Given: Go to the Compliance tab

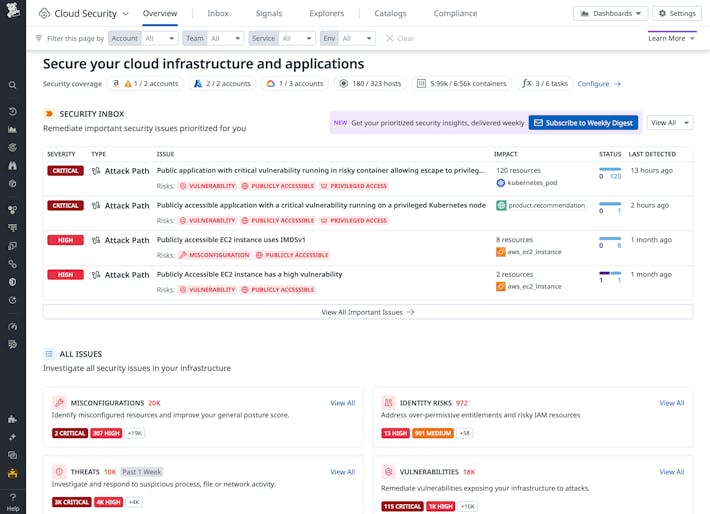Looking at the screenshot, I should coord(455,14).
